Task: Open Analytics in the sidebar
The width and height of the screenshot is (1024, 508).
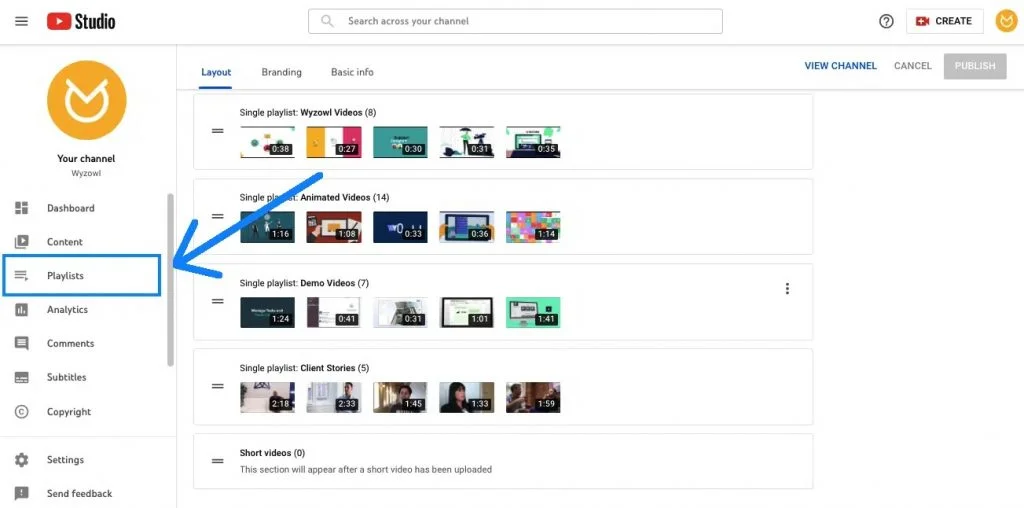Action: pos(67,310)
